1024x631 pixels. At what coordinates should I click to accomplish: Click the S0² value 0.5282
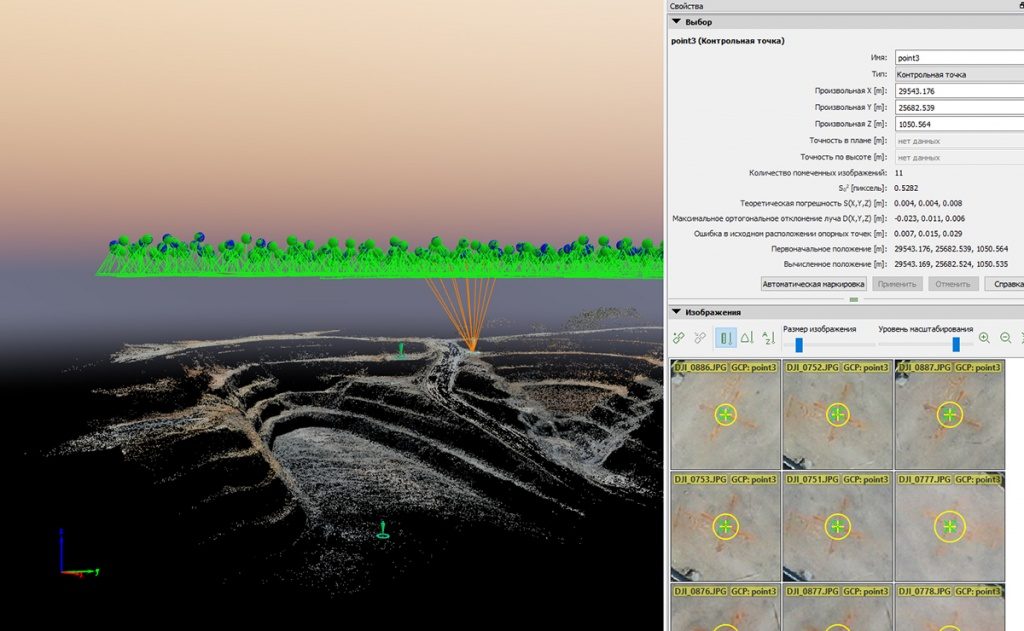click(906, 188)
